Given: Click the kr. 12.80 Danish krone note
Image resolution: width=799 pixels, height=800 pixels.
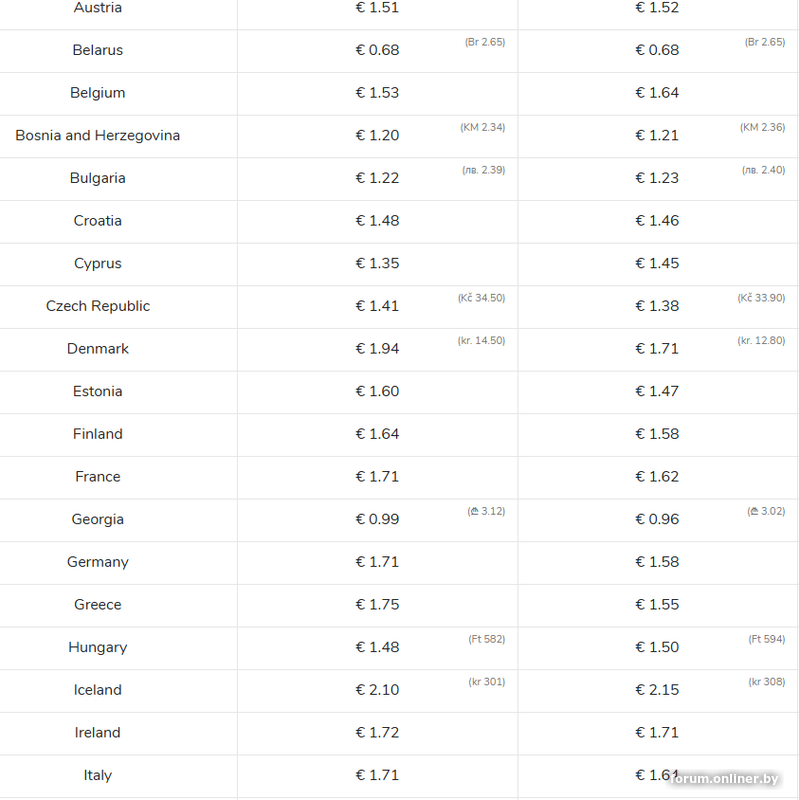Looking at the screenshot, I should pos(761,341).
